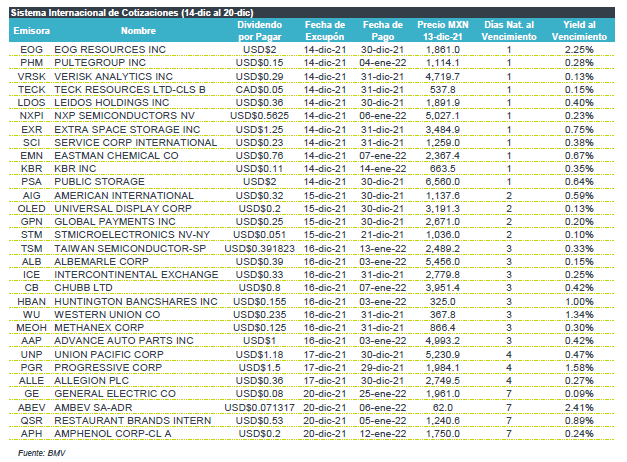
Task: Click the 'Días Nat. al Vencimiento' header
Action: coord(509,31)
